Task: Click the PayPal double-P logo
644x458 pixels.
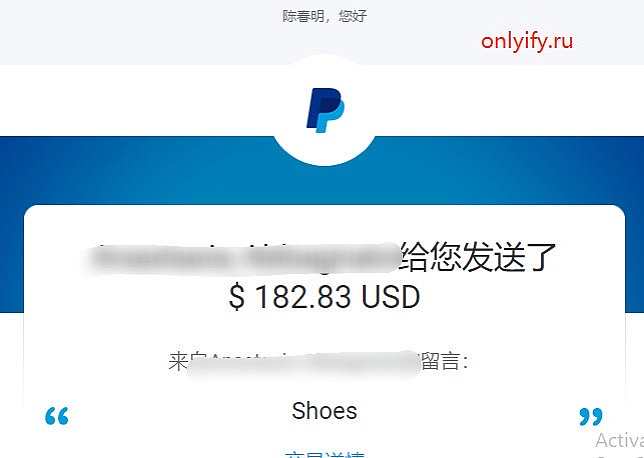Action: 325,110
